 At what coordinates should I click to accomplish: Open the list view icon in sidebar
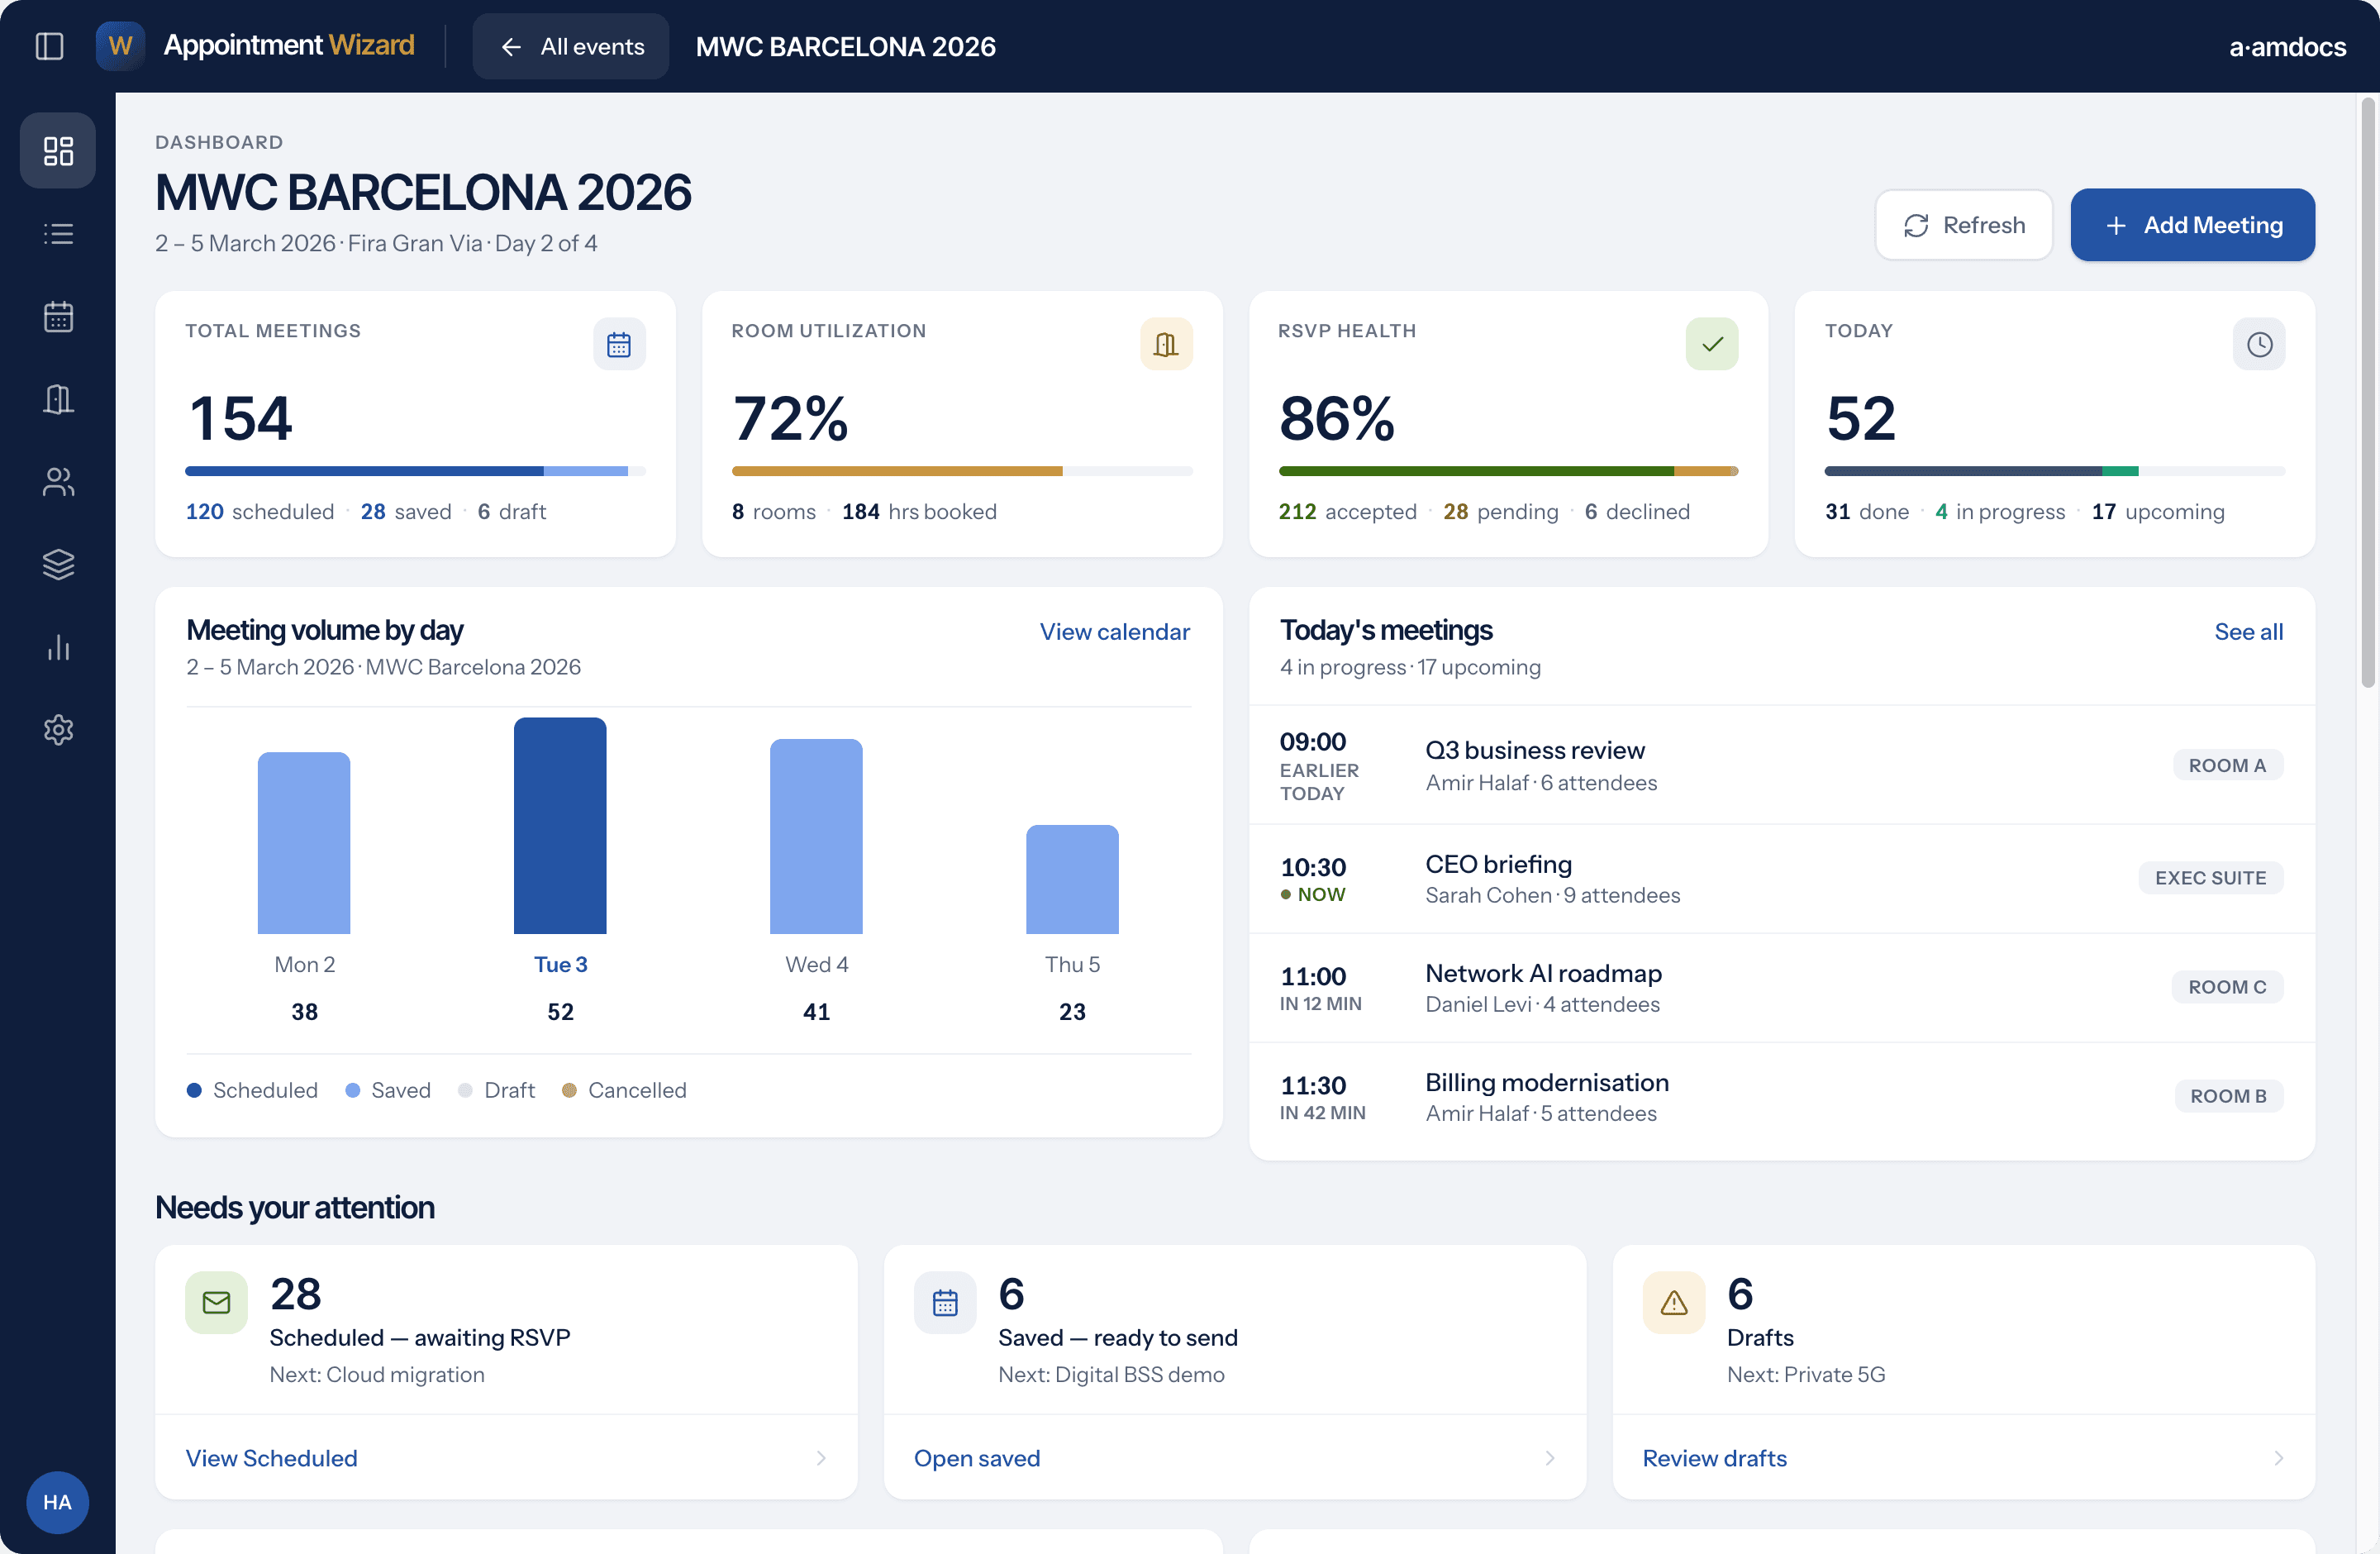(58, 234)
